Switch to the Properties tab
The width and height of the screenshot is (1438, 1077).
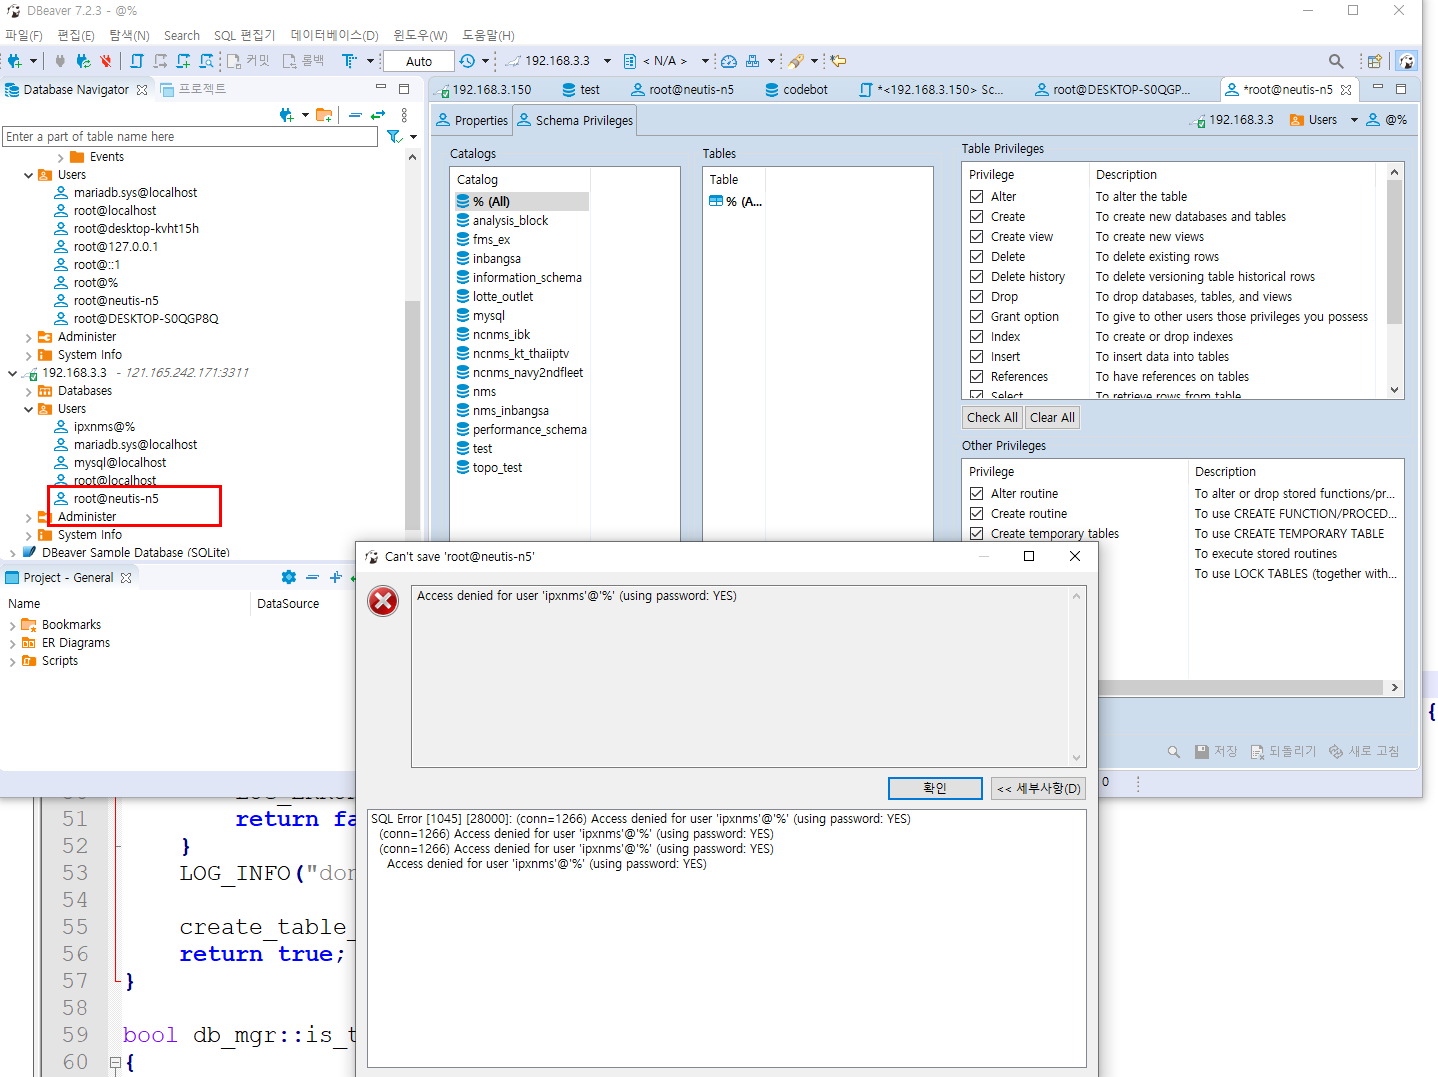click(472, 120)
